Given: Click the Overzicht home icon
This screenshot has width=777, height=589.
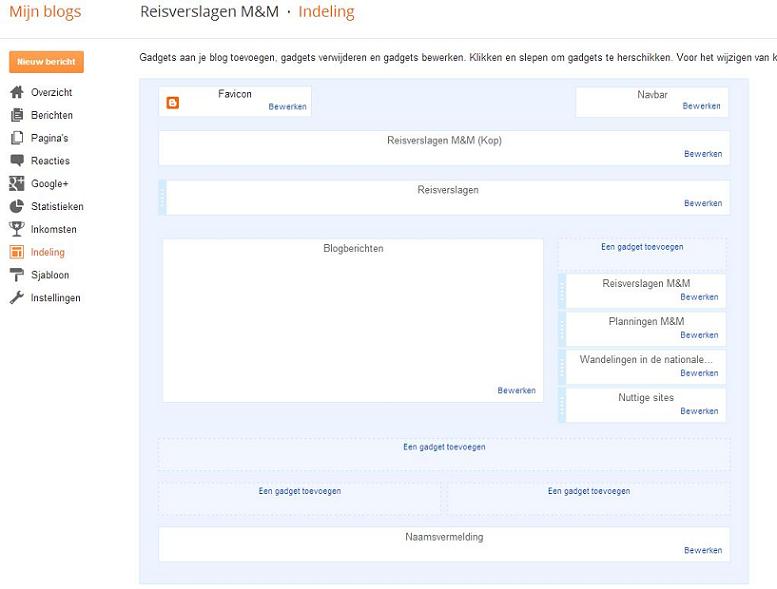Looking at the screenshot, I should 16,92.
